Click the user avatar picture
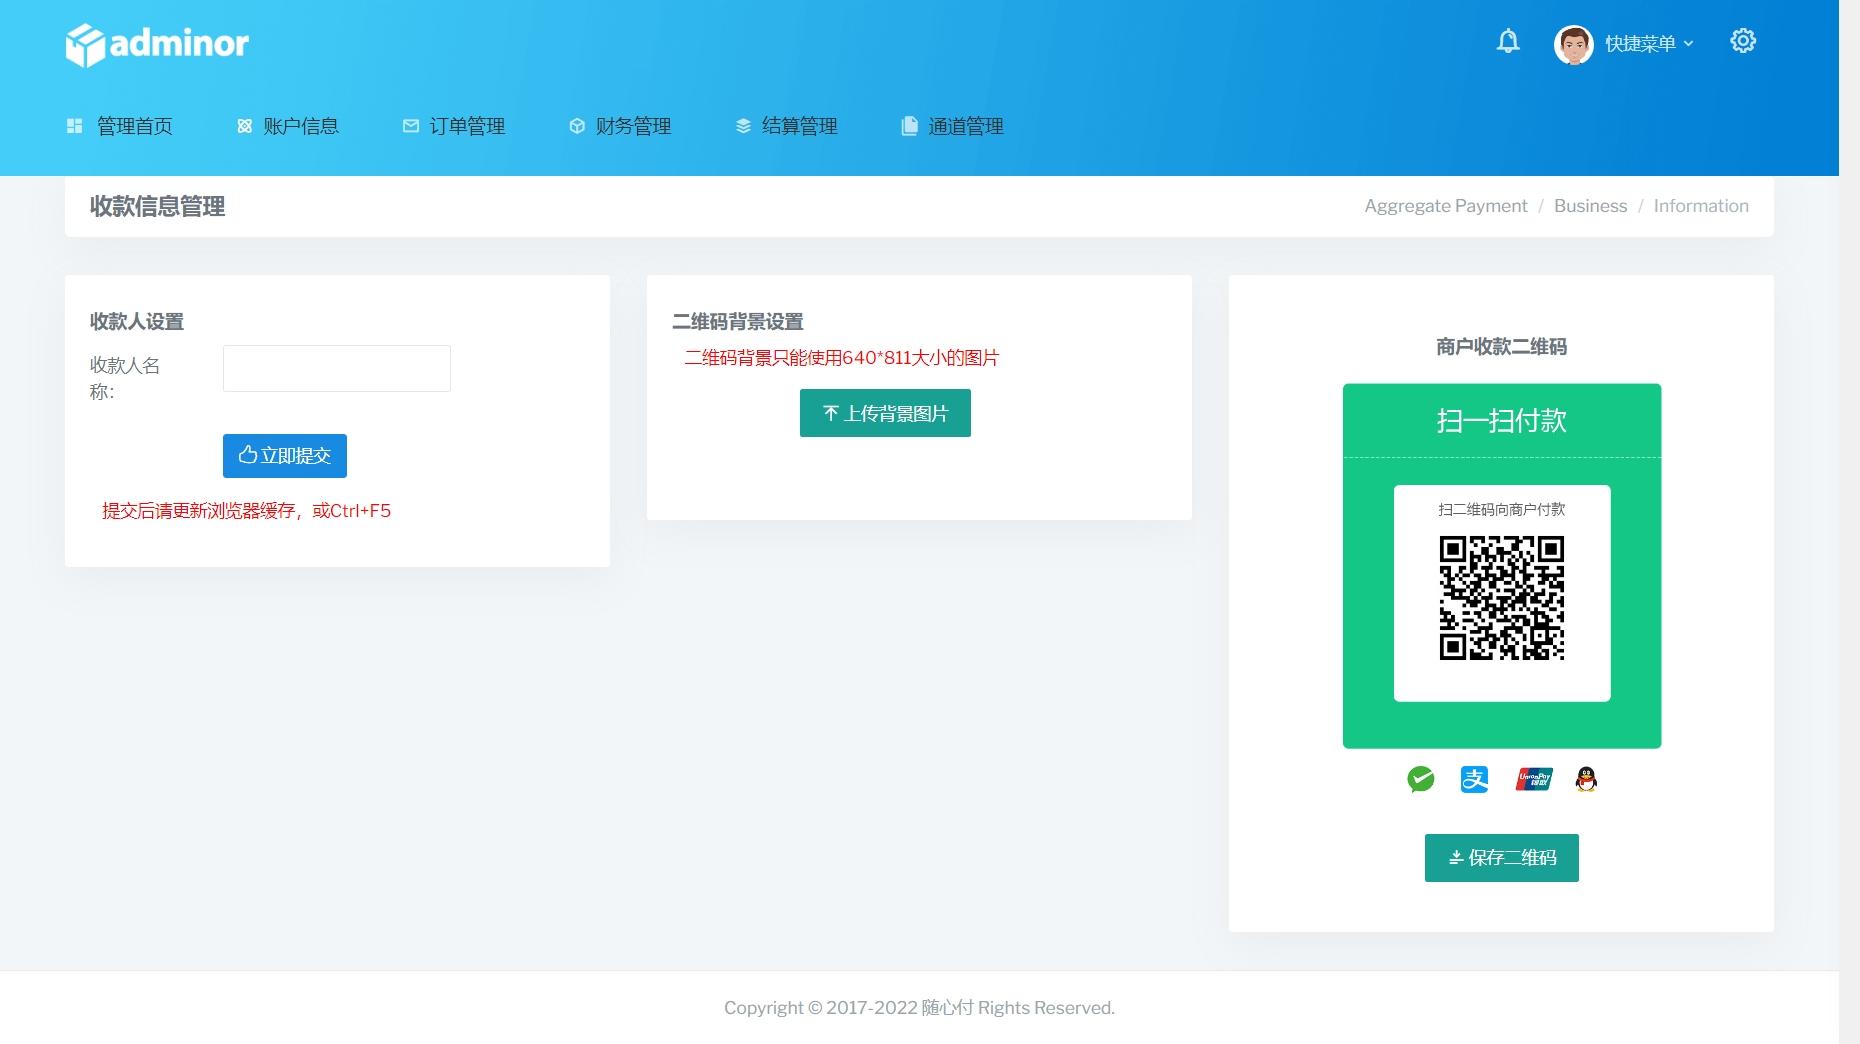Screen dimensions: 1860x1044 [1573, 44]
